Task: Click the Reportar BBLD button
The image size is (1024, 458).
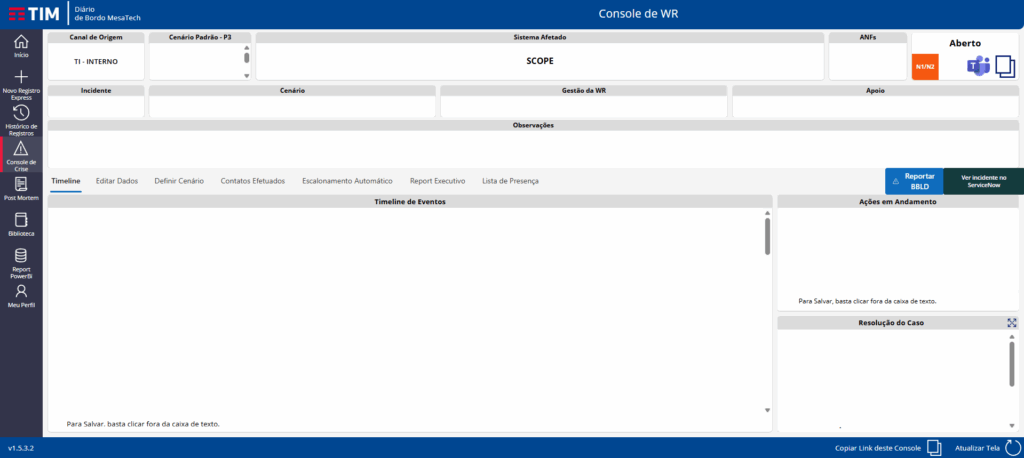Action: coord(913,181)
